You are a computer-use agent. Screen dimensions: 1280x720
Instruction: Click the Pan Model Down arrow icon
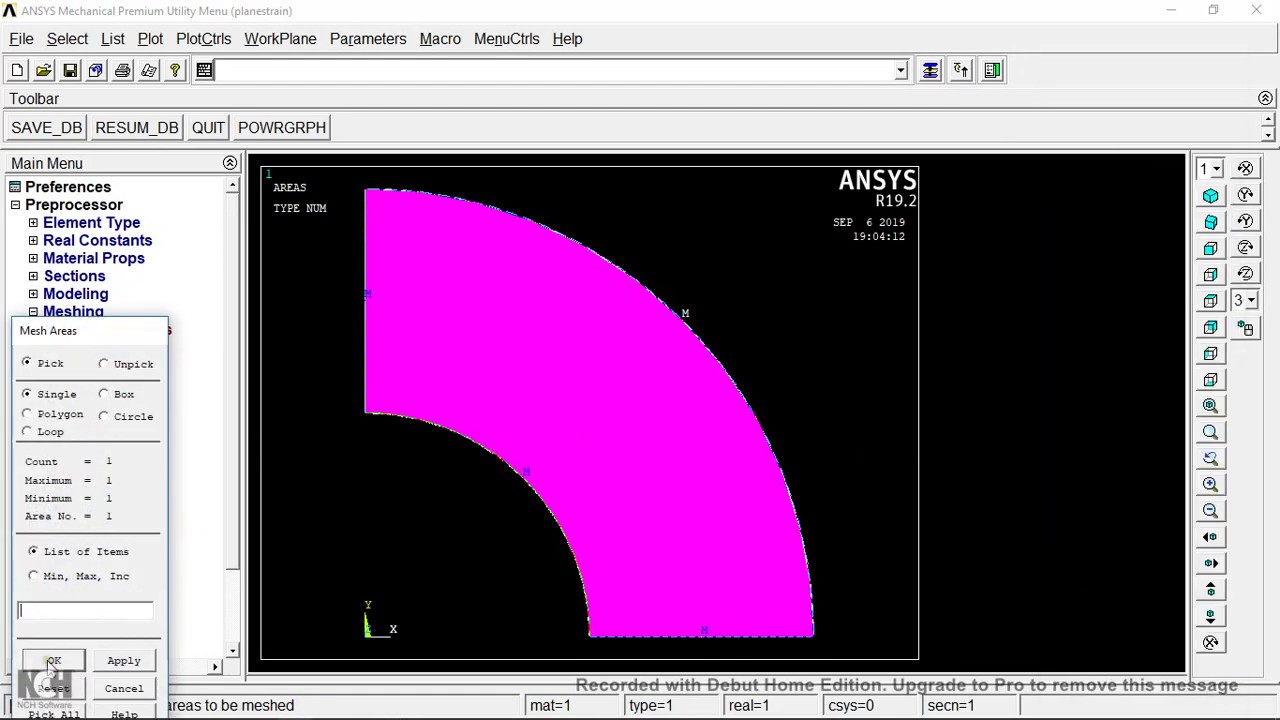coord(1211,616)
